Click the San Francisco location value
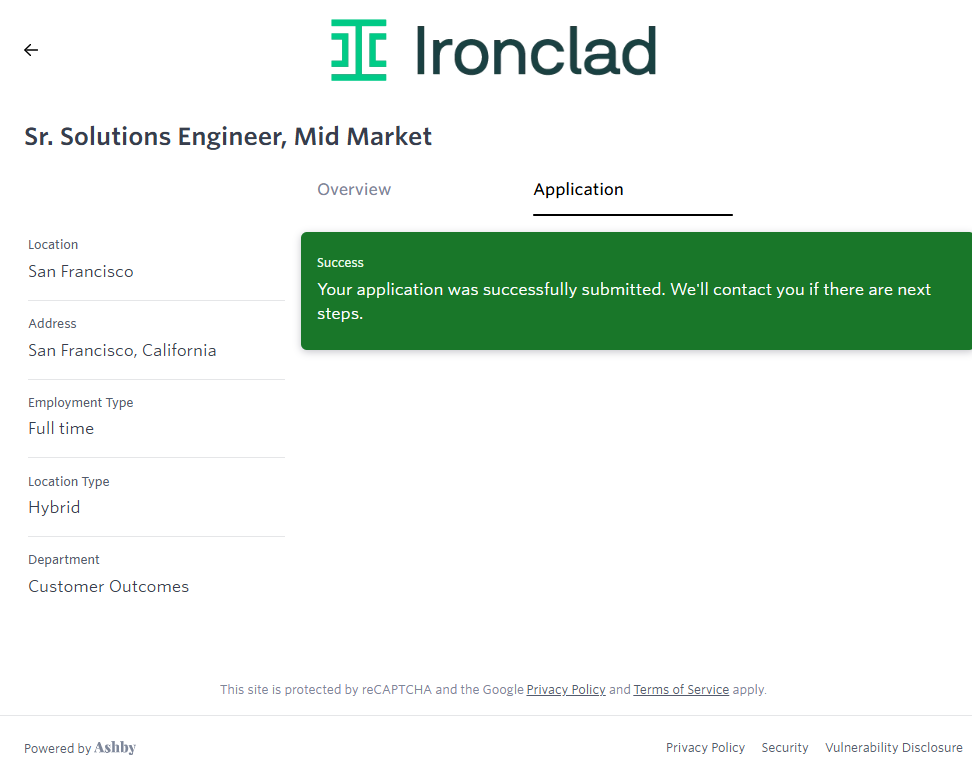The width and height of the screenshot is (972, 782). click(x=80, y=272)
